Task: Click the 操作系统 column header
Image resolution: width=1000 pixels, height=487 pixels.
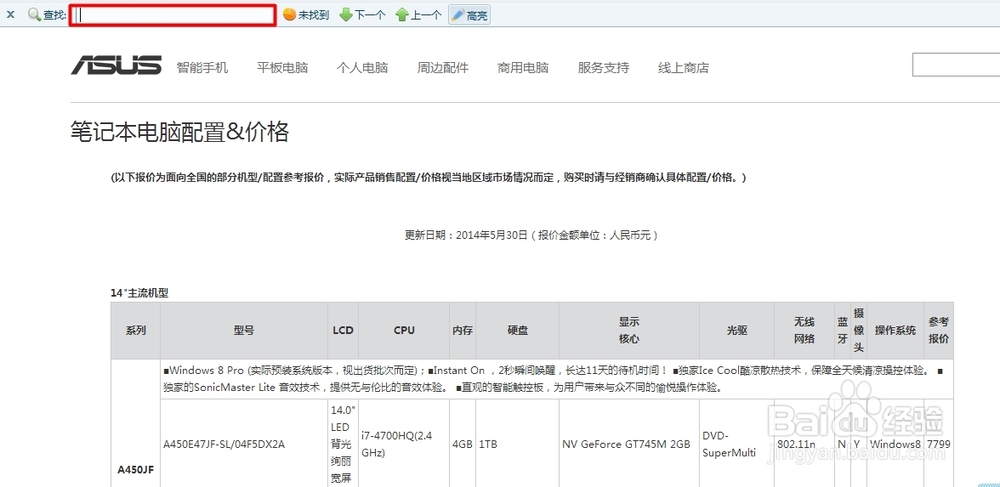Action: 895,330
